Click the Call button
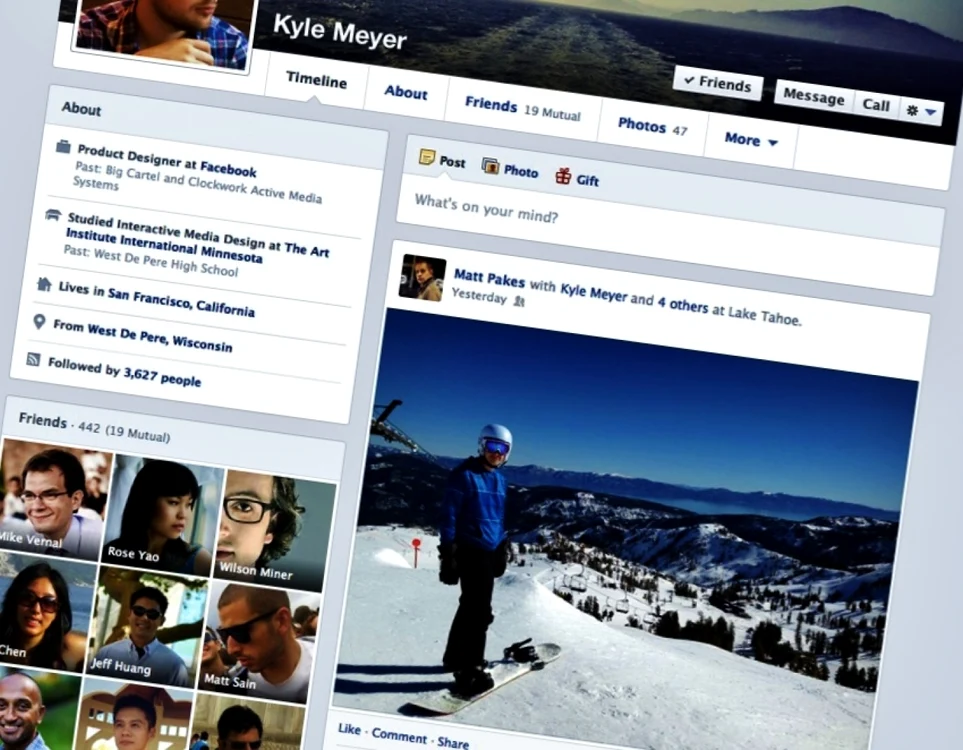The width and height of the screenshot is (963, 750). 876,104
